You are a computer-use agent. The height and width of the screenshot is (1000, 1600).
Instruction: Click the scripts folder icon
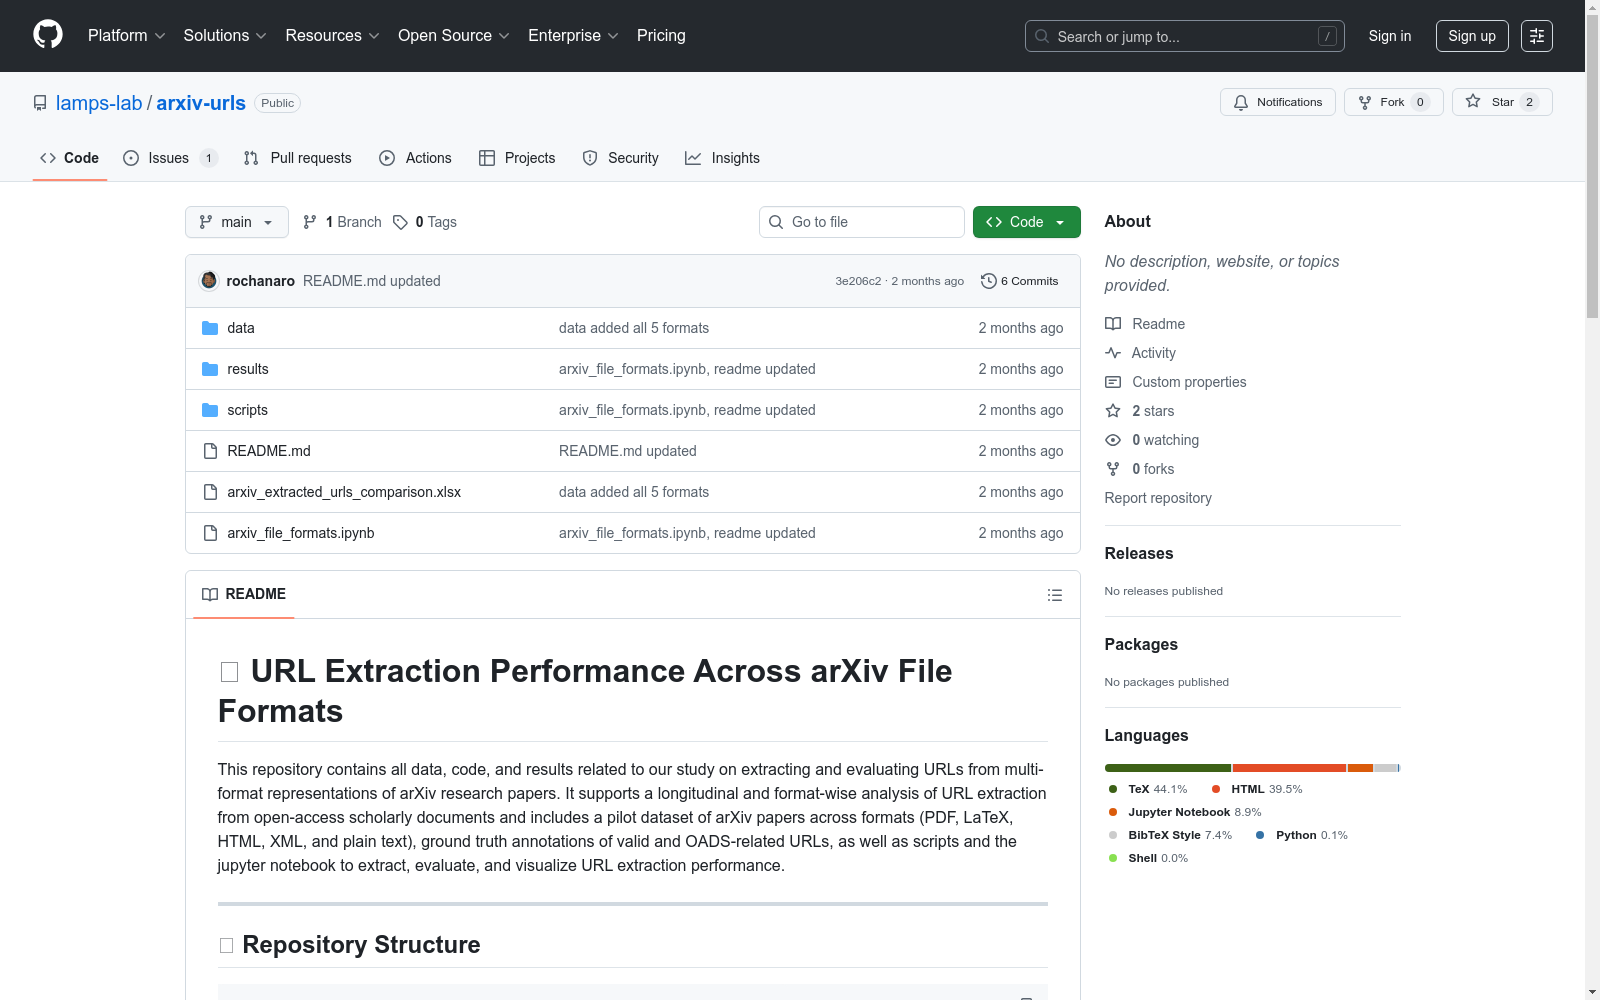point(210,410)
